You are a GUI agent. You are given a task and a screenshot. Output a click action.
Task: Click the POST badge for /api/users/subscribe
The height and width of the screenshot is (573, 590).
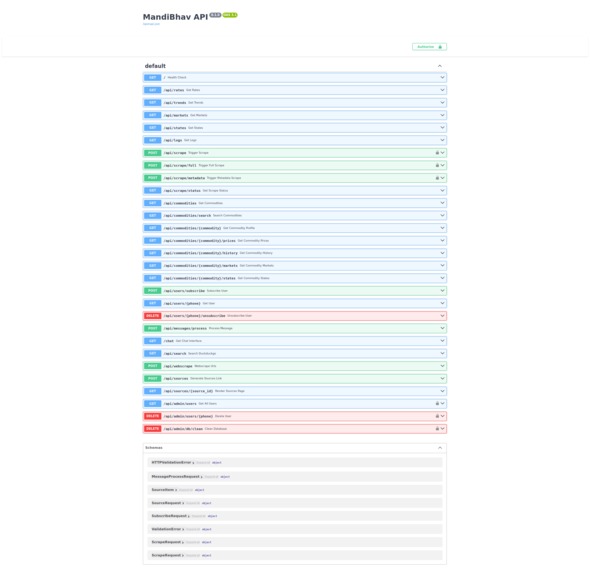(x=152, y=291)
